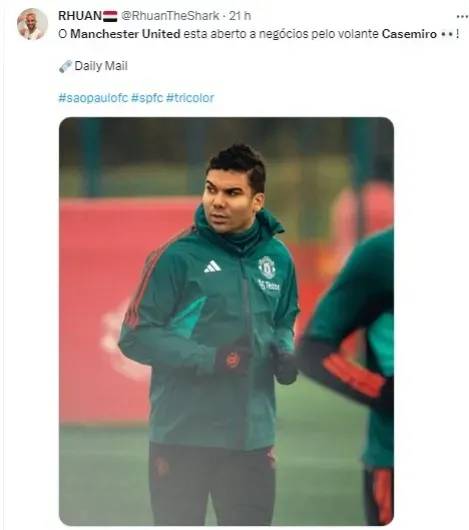Follow the #tricolor hashtag
This screenshot has height=530, width=469.
point(190,98)
